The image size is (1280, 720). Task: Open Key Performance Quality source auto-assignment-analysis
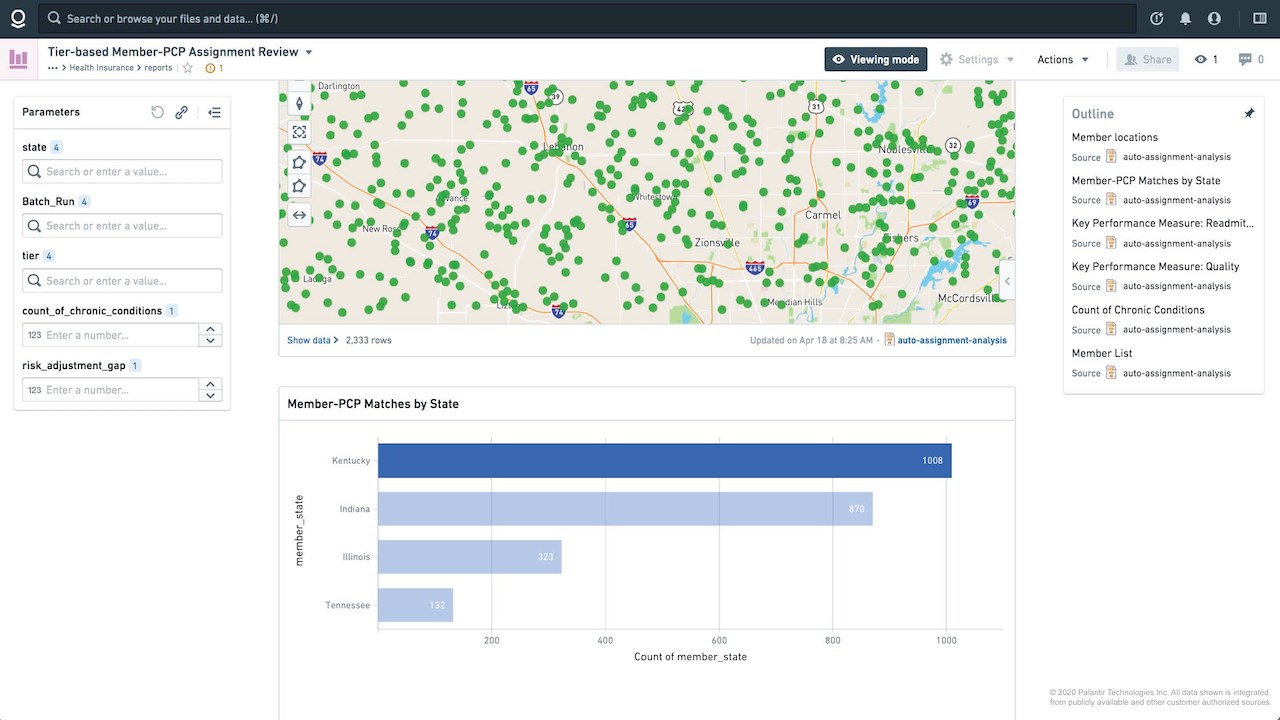(1177, 286)
